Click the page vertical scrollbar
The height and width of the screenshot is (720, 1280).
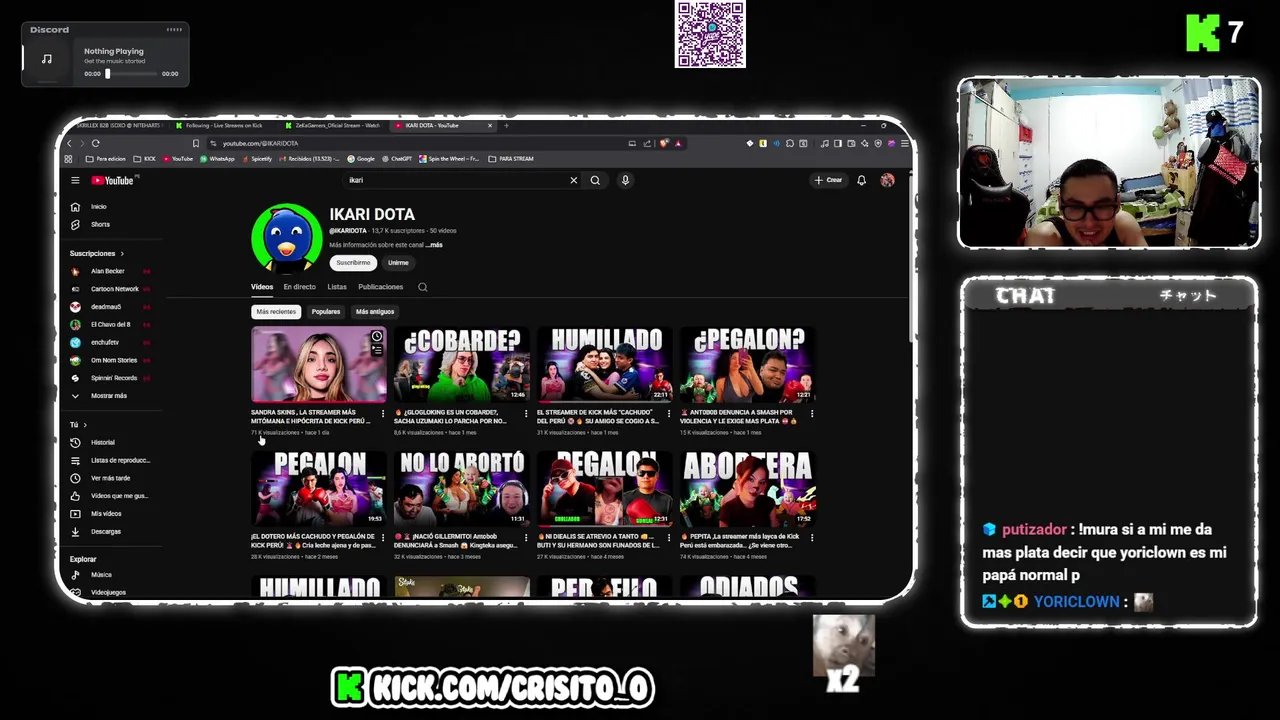point(909,260)
